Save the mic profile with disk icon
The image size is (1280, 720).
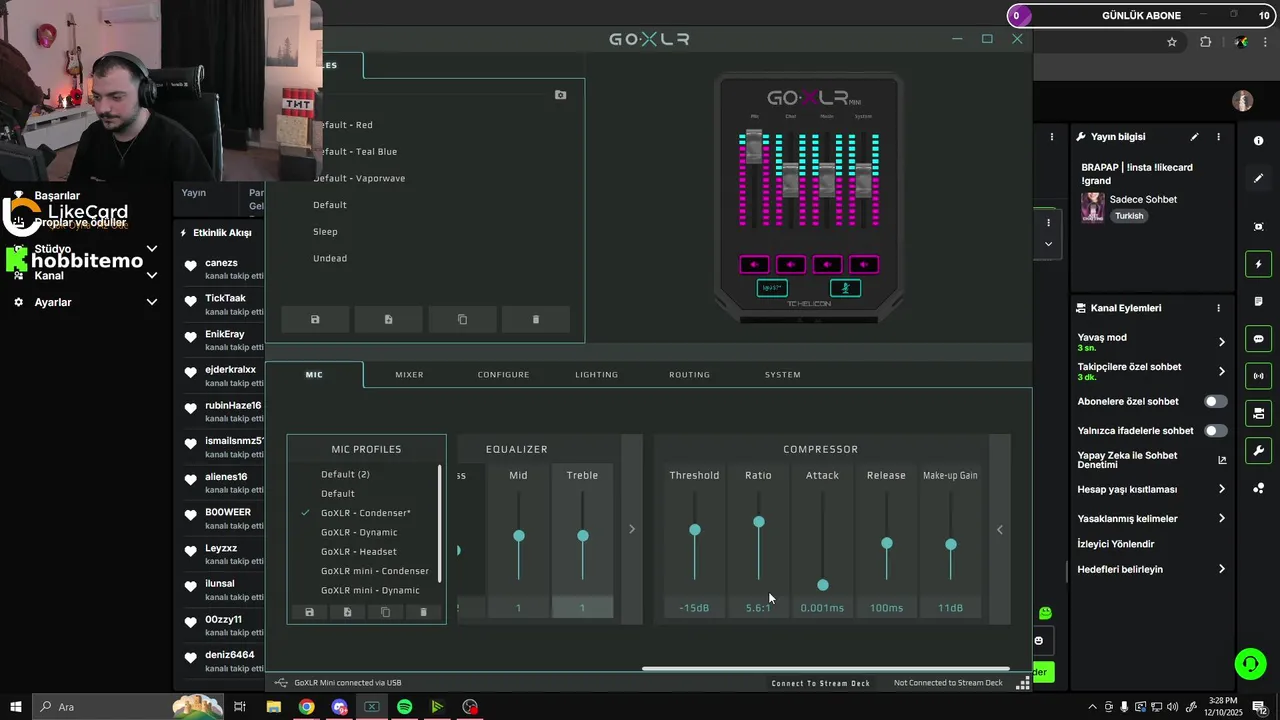309,612
